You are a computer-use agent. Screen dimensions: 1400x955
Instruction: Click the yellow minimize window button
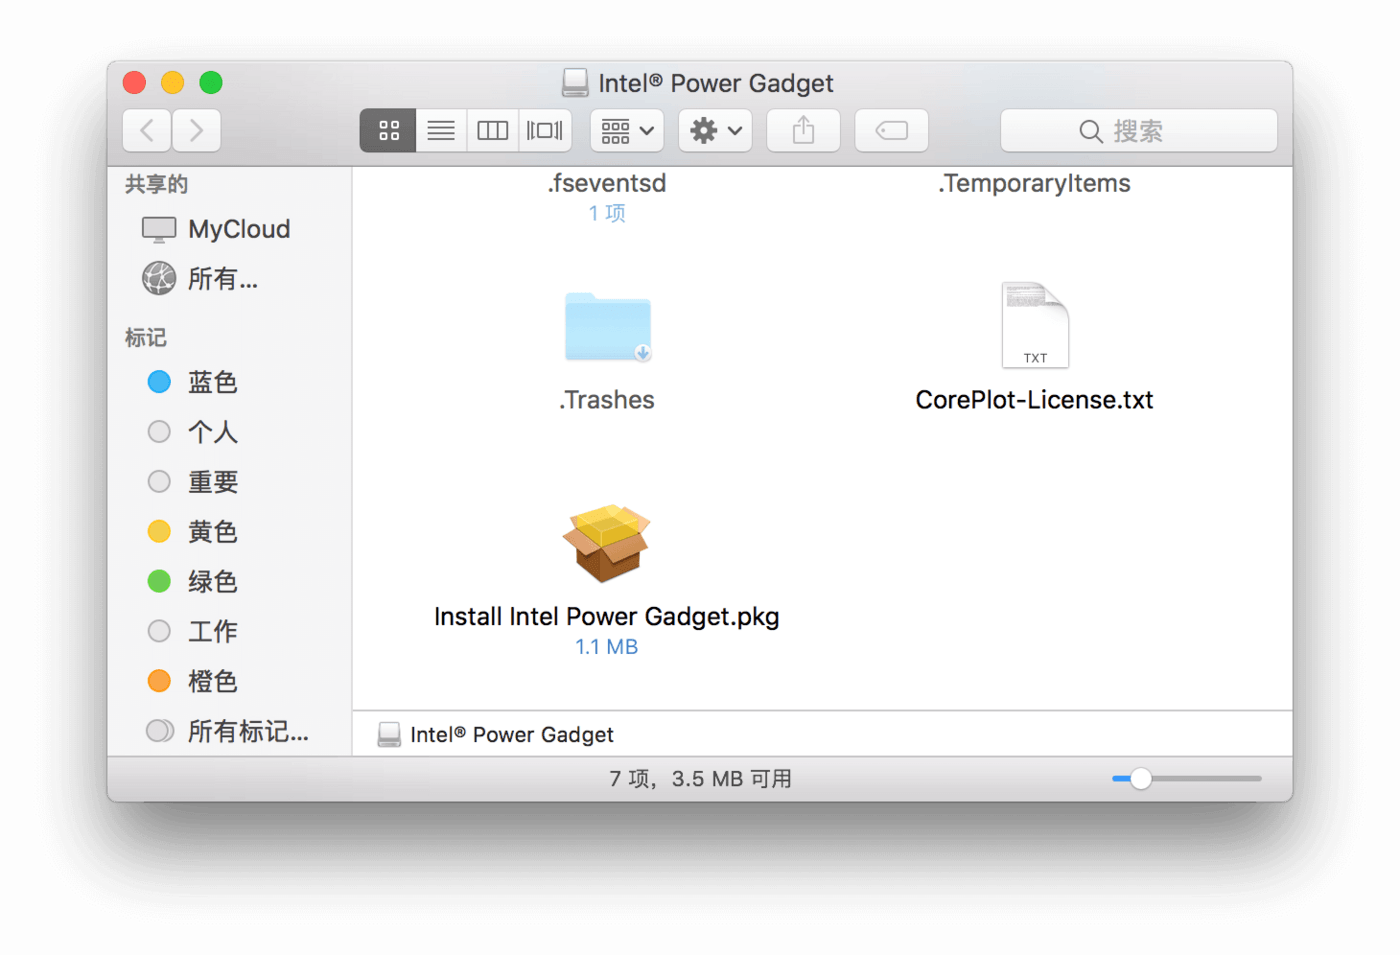[x=173, y=82]
